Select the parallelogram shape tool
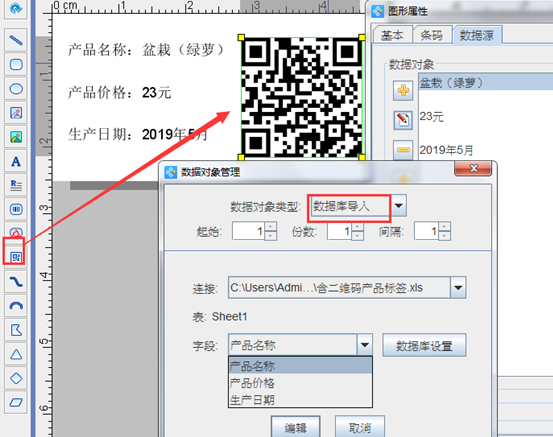The width and height of the screenshot is (553, 437). 16,402
